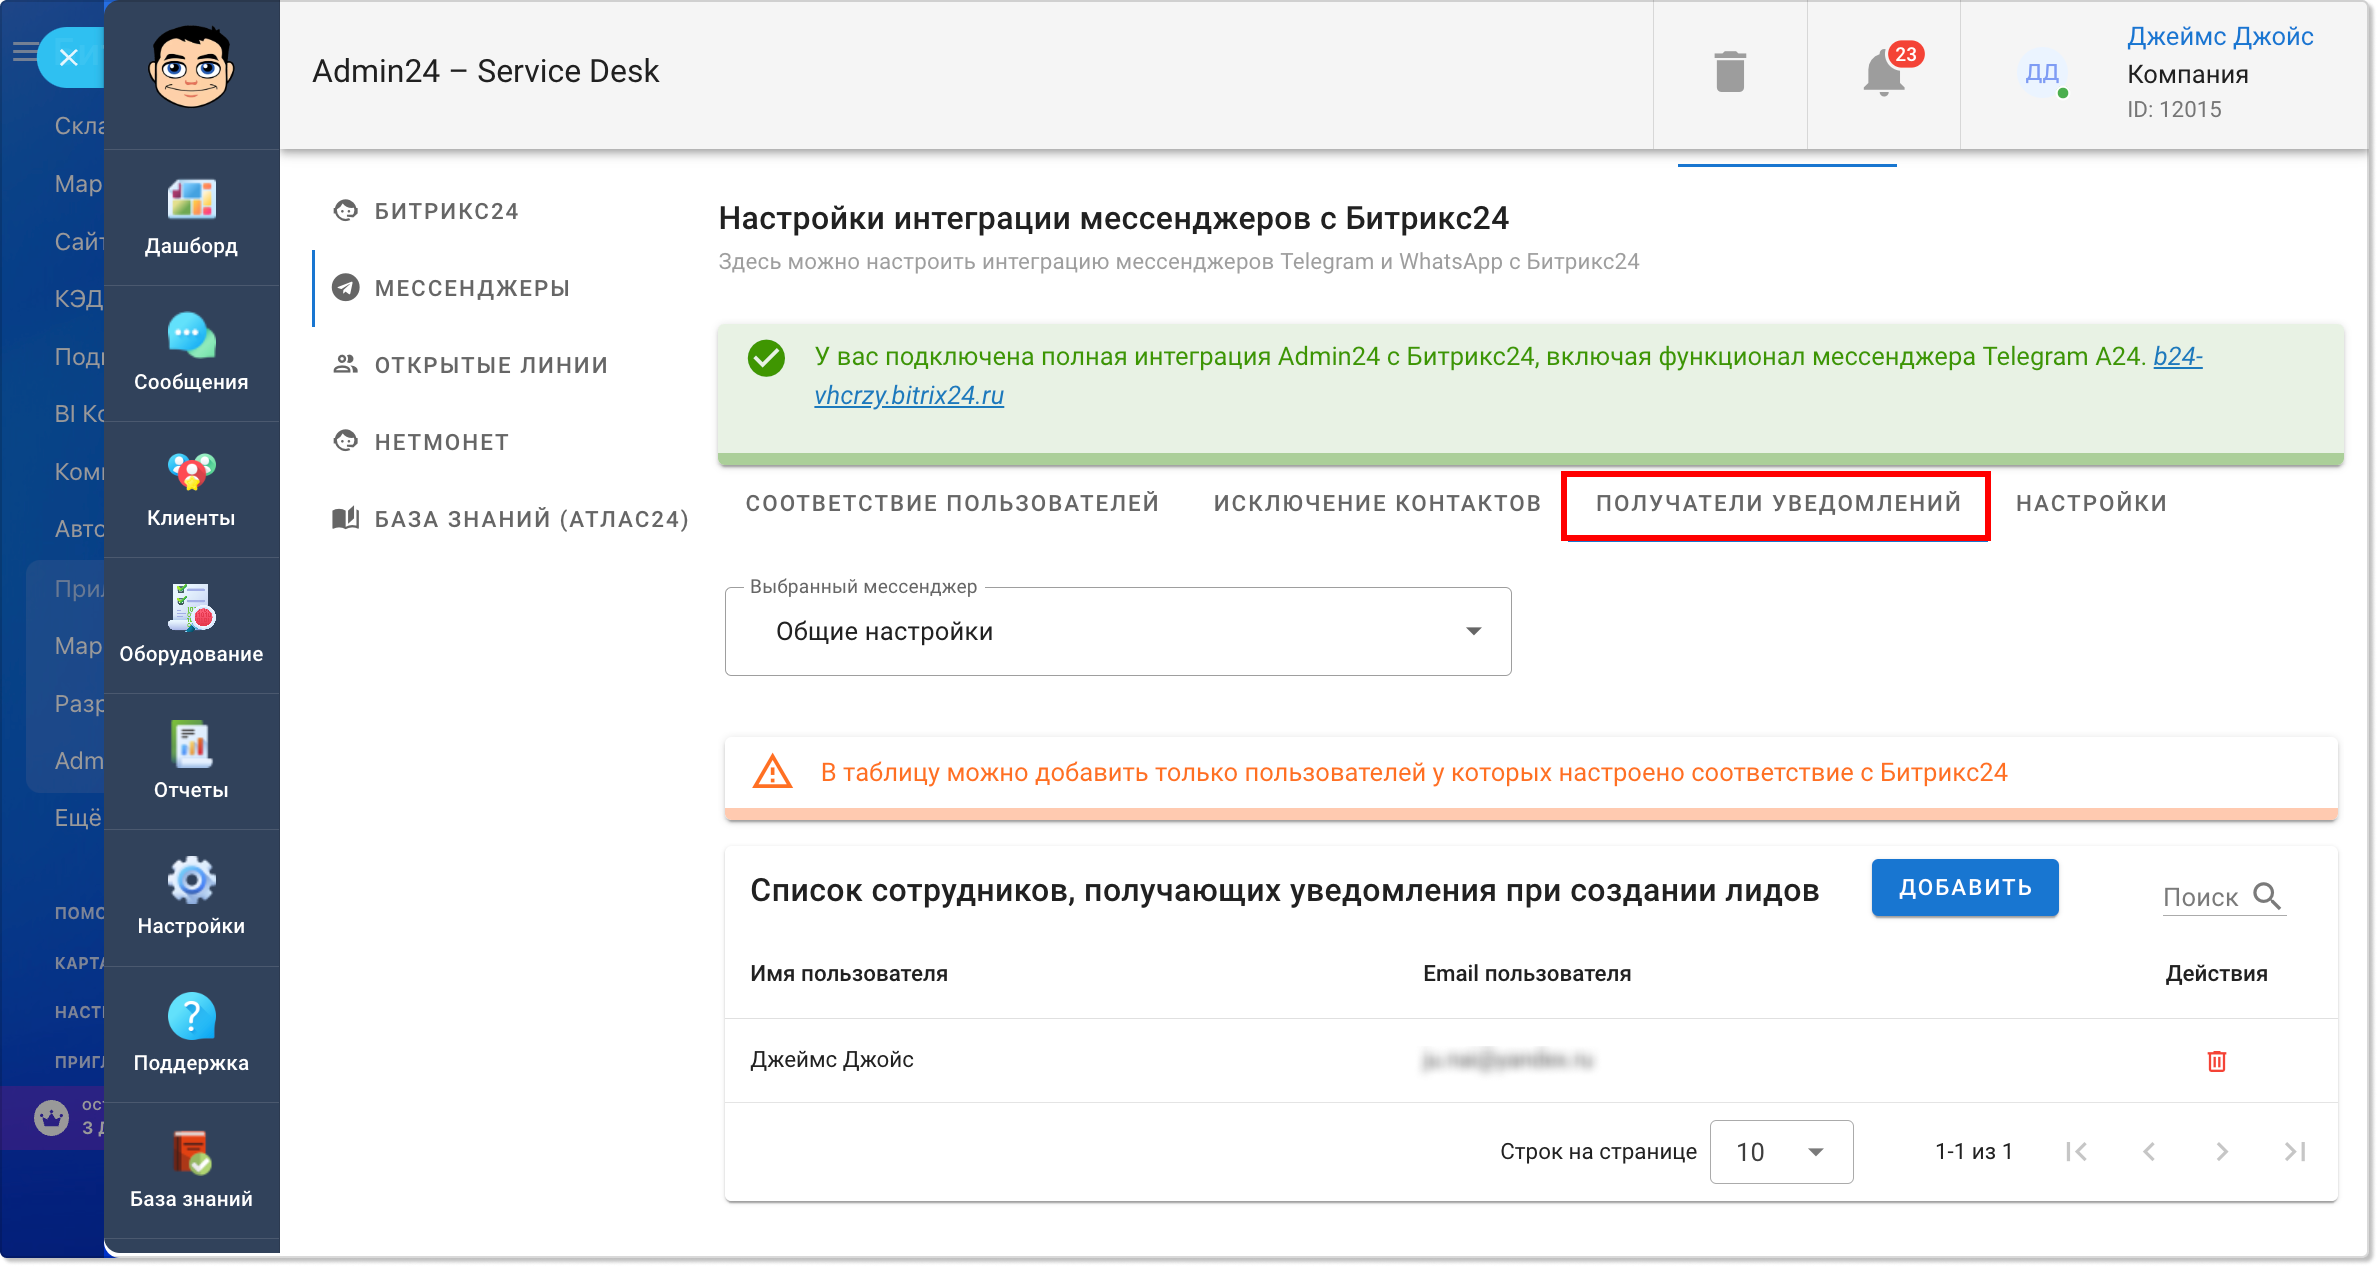2377x1266 pixels.
Task: Open notifications bell with 23 badge
Action: (1884, 72)
